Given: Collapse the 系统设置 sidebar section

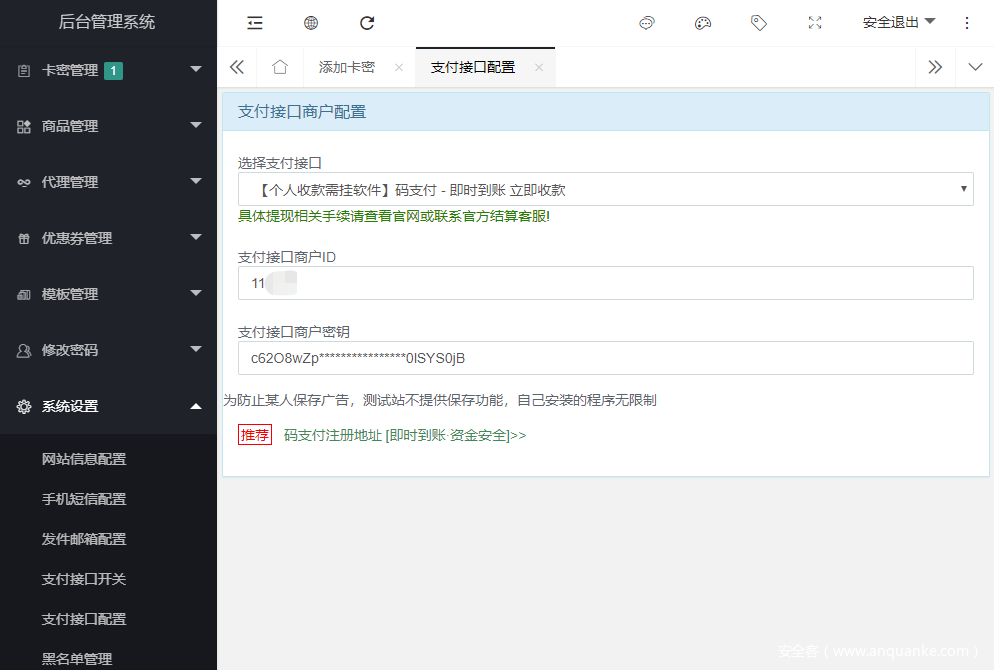Looking at the screenshot, I should (x=108, y=406).
